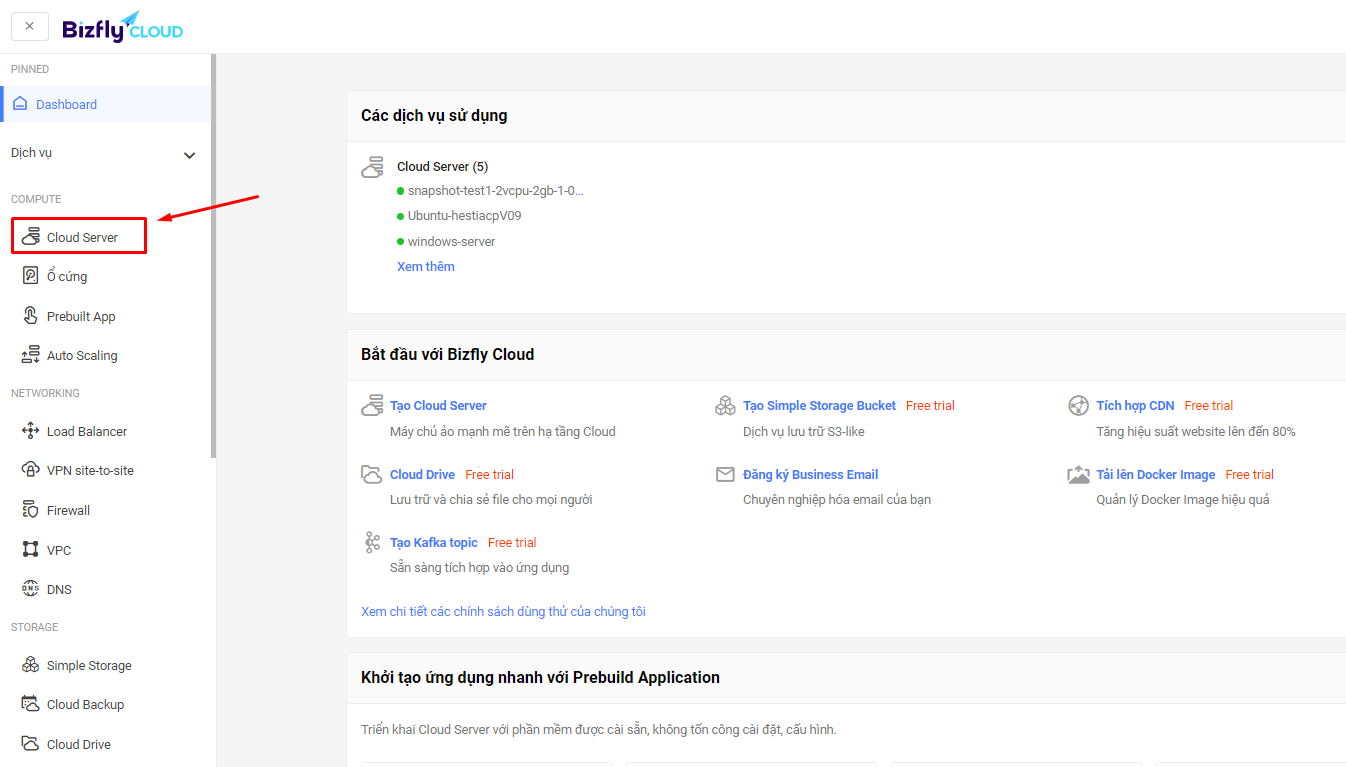
Task: Click the Tạo Kafka topic icon
Action: click(x=372, y=543)
